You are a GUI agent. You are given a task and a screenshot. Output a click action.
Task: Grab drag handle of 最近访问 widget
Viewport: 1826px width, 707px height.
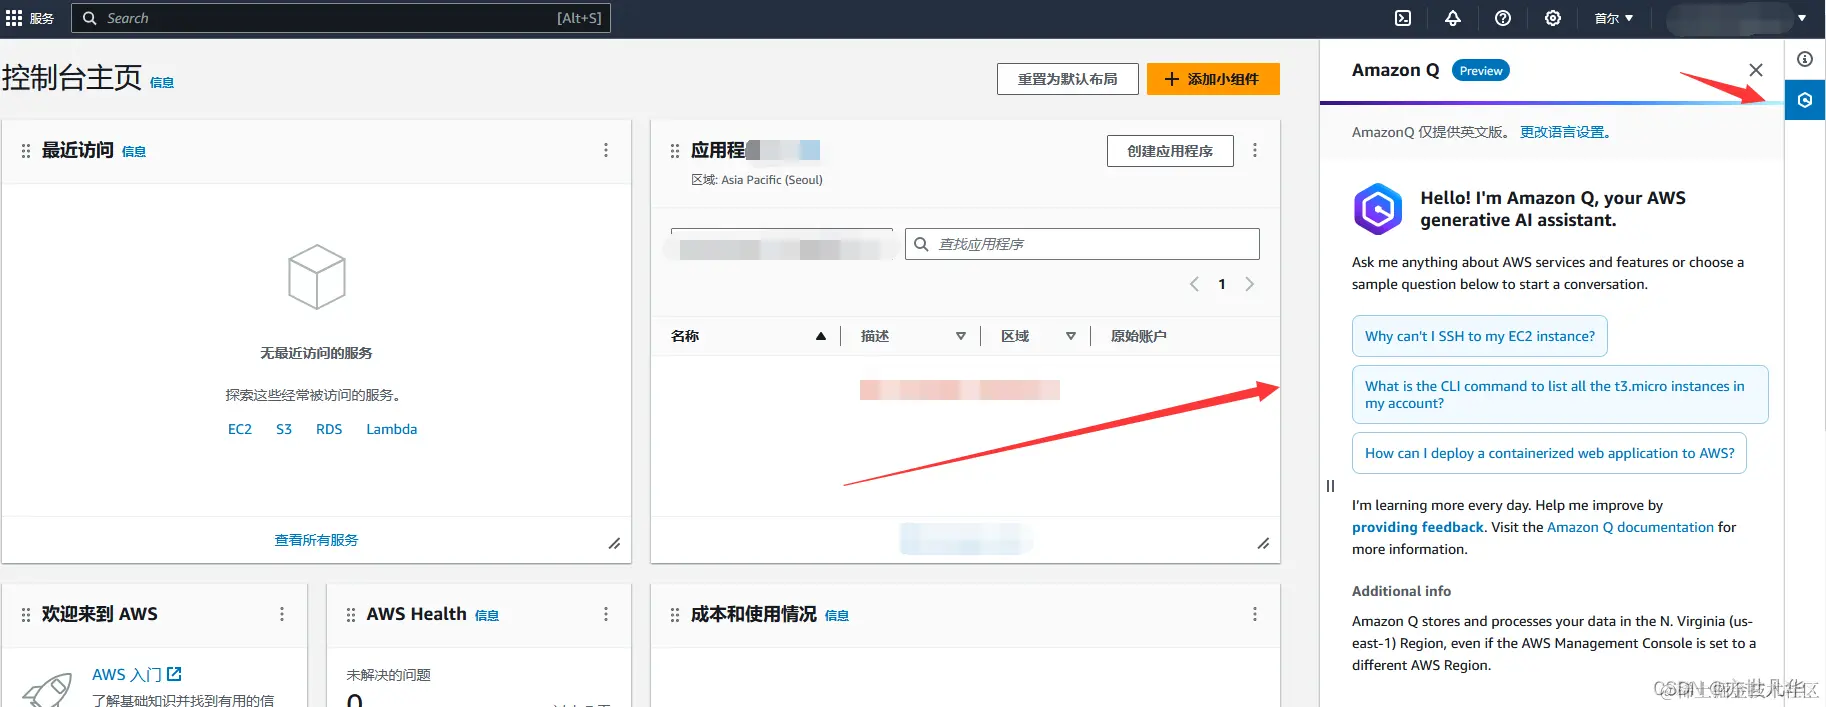coord(26,151)
